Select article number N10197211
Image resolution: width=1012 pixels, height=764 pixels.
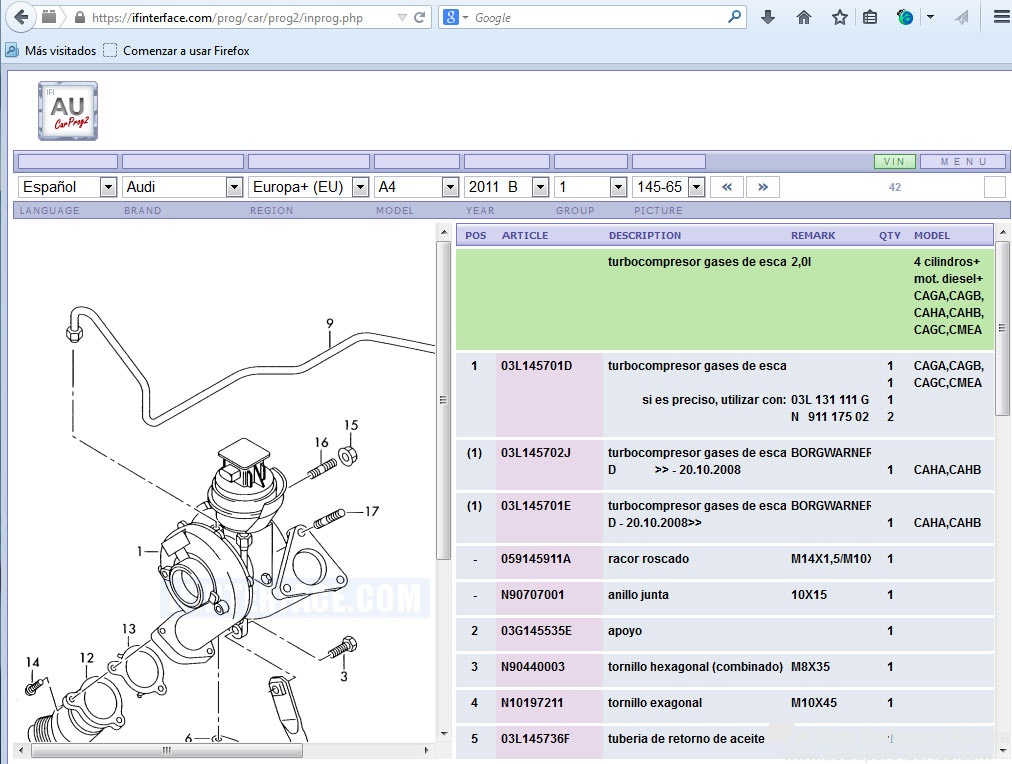pyautogui.click(x=532, y=703)
